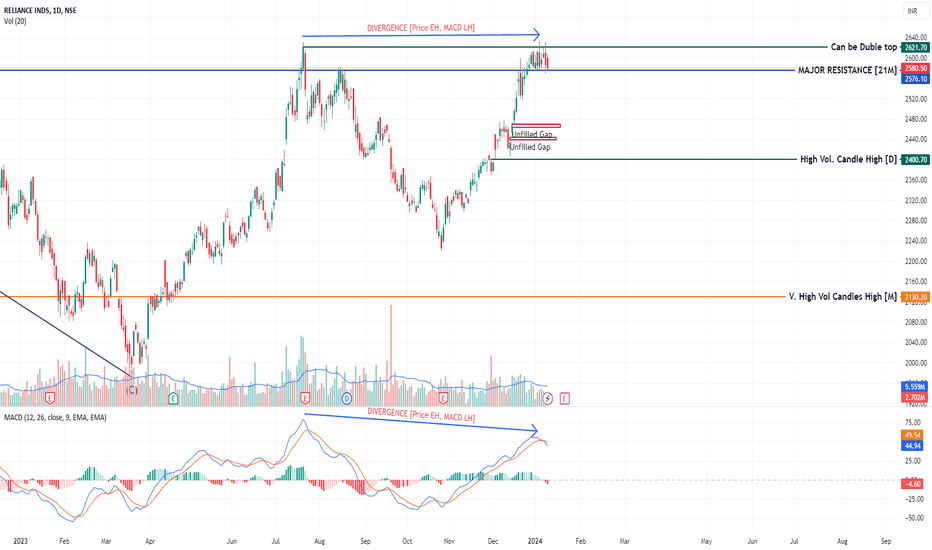This screenshot has height=550, width=932.
Task: Click the earnings E marker above November
Action: (443, 398)
